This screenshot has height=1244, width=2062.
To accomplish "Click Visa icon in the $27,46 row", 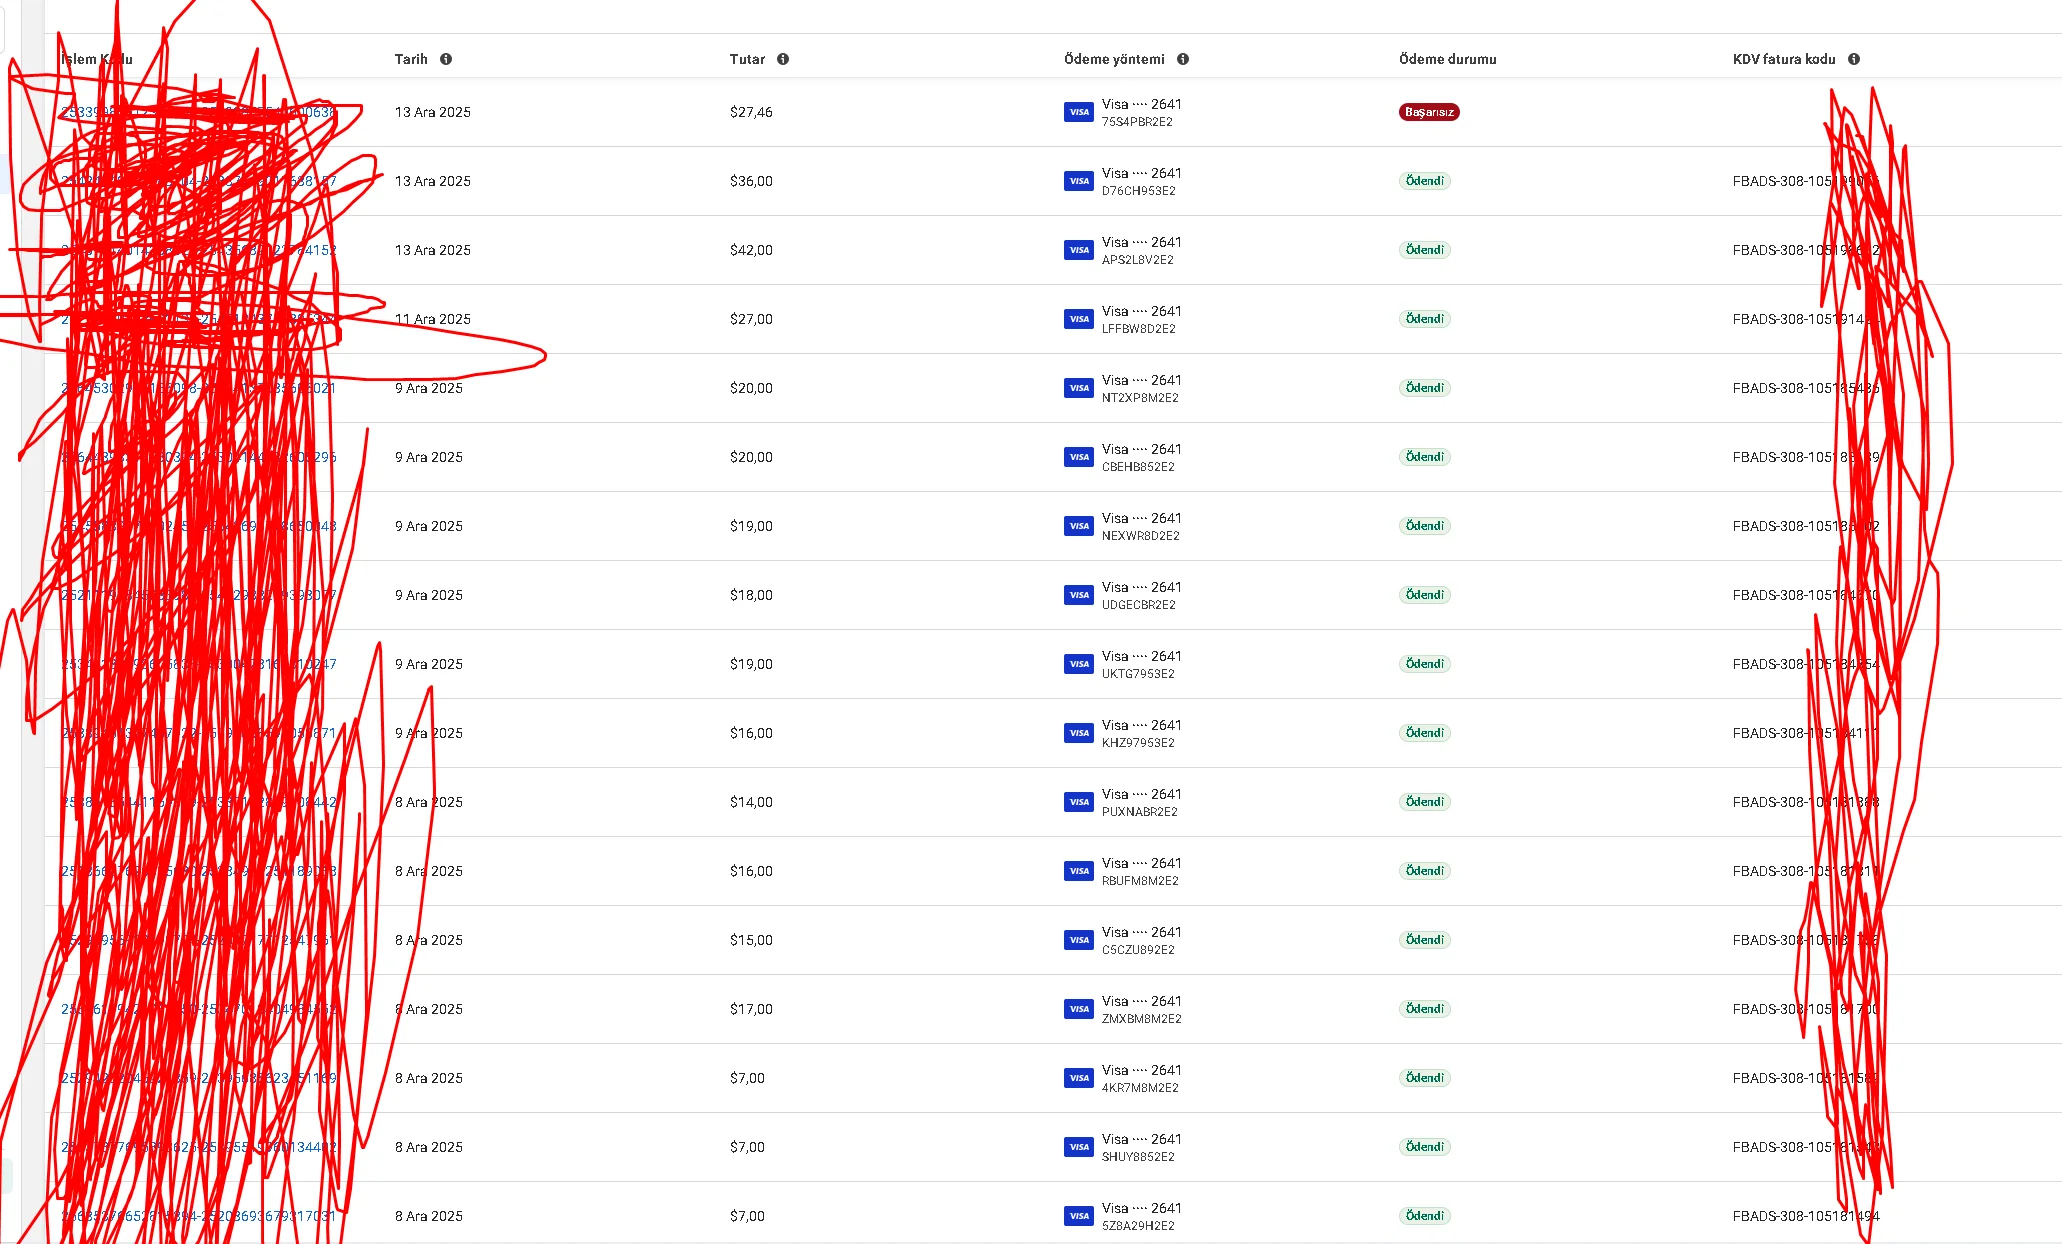I will (1078, 112).
